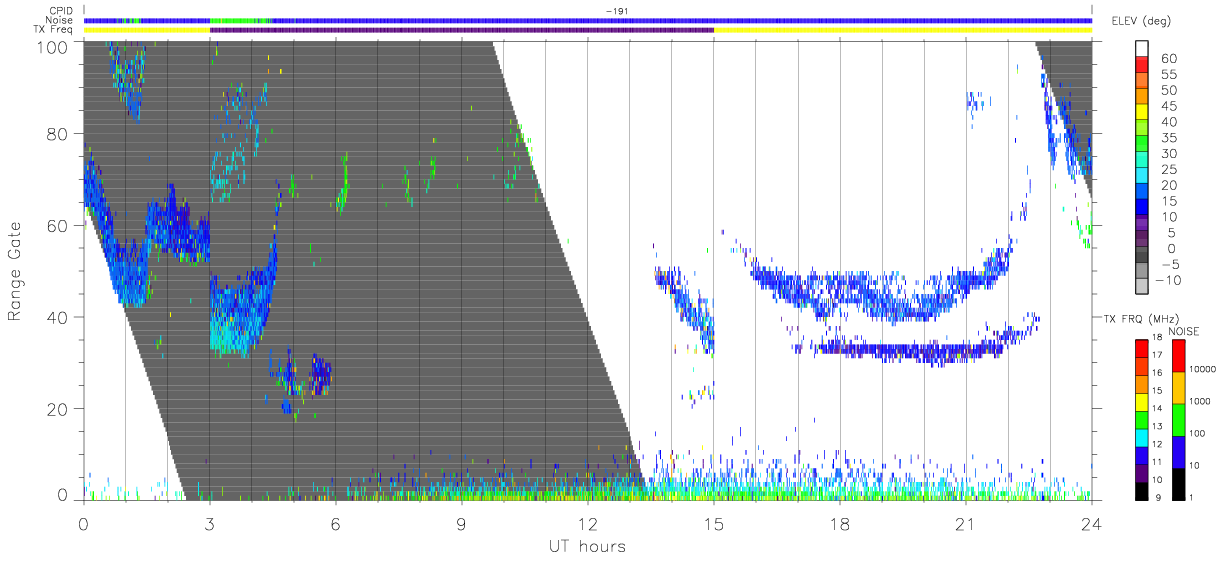The image size is (1228, 567).
Task: Select the red segment of ELEV color bar
Action: click(x=1141, y=66)
